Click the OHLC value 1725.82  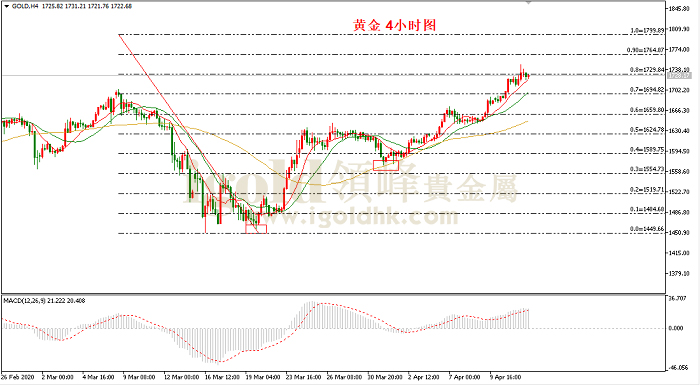coord(53,6)
